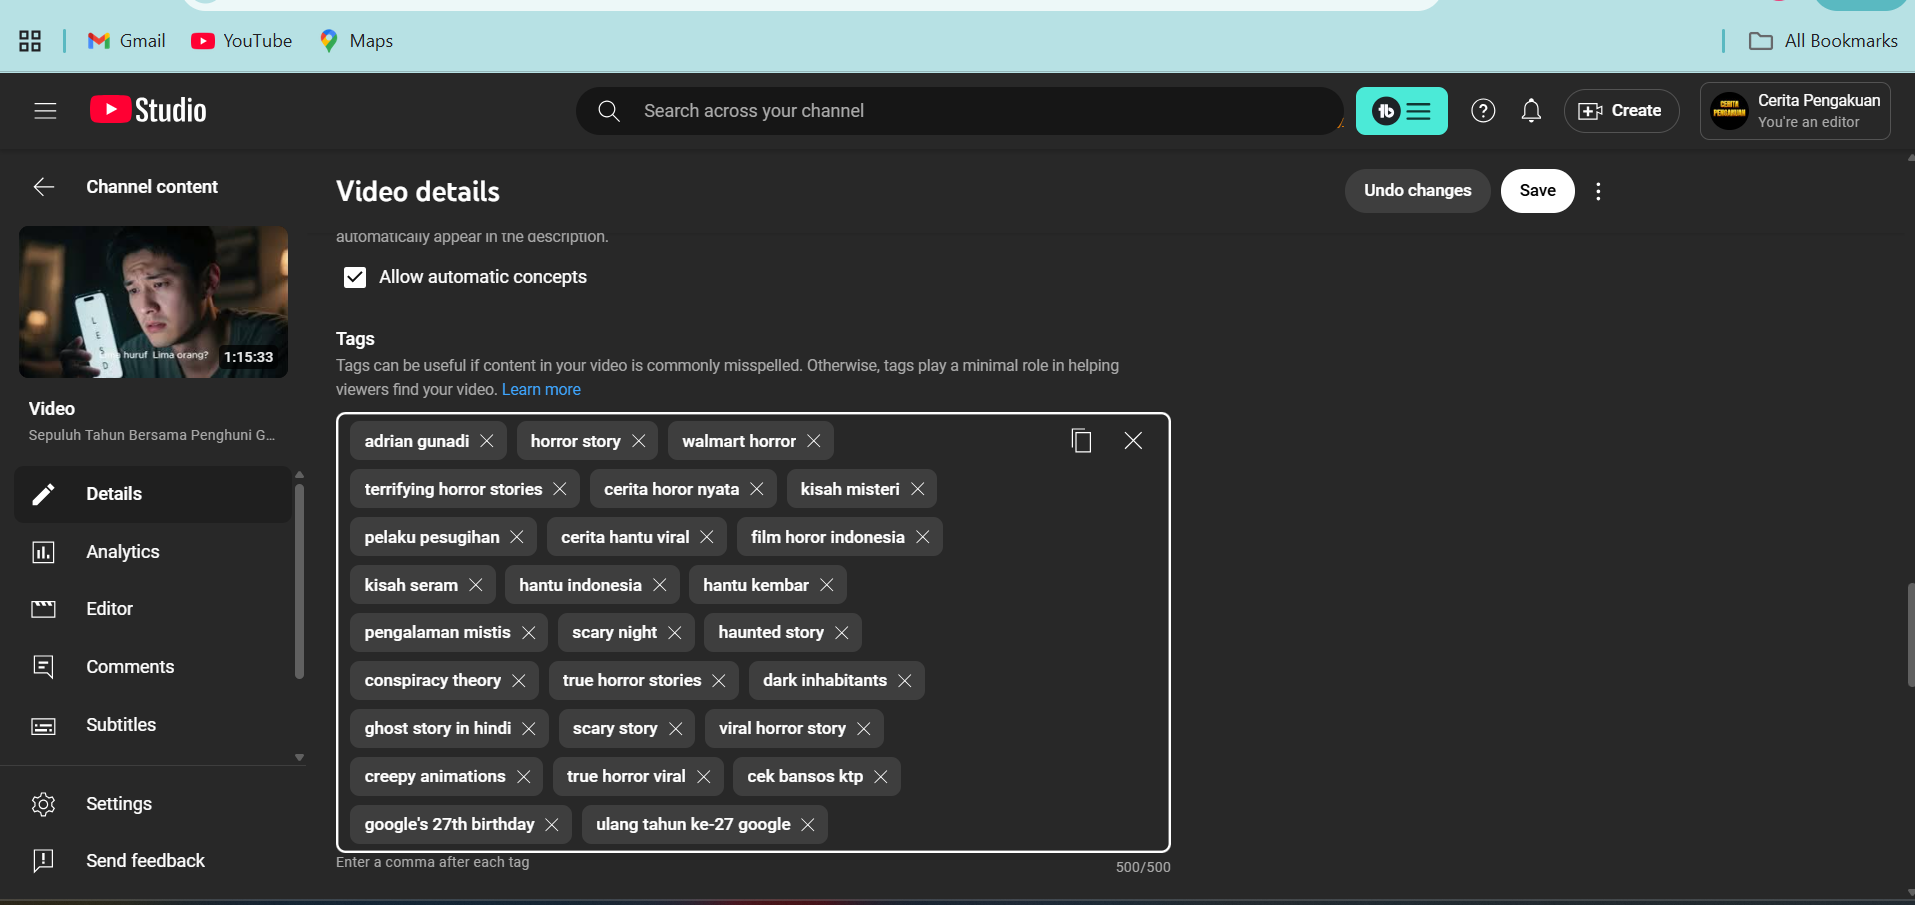Open the YouTube Studio hamburger menu

click(x=45, y=111)
